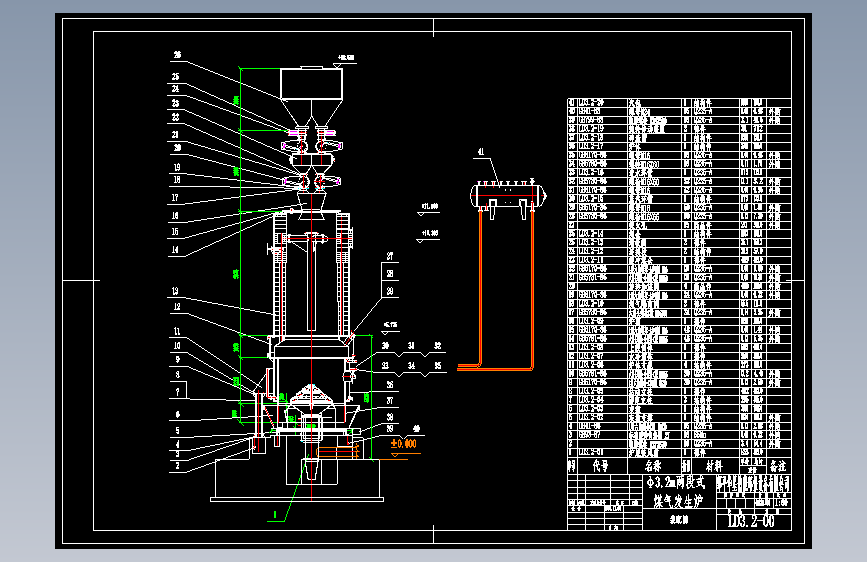
Task: Click part callout number 25 on the drawing
Action: pyautogui.click(x=175, y=77)
